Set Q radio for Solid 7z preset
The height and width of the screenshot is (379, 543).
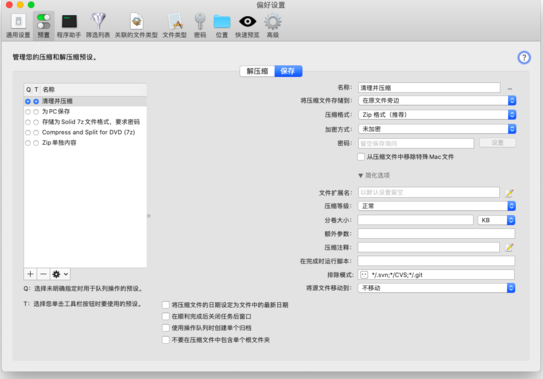(x=28, y=122)
